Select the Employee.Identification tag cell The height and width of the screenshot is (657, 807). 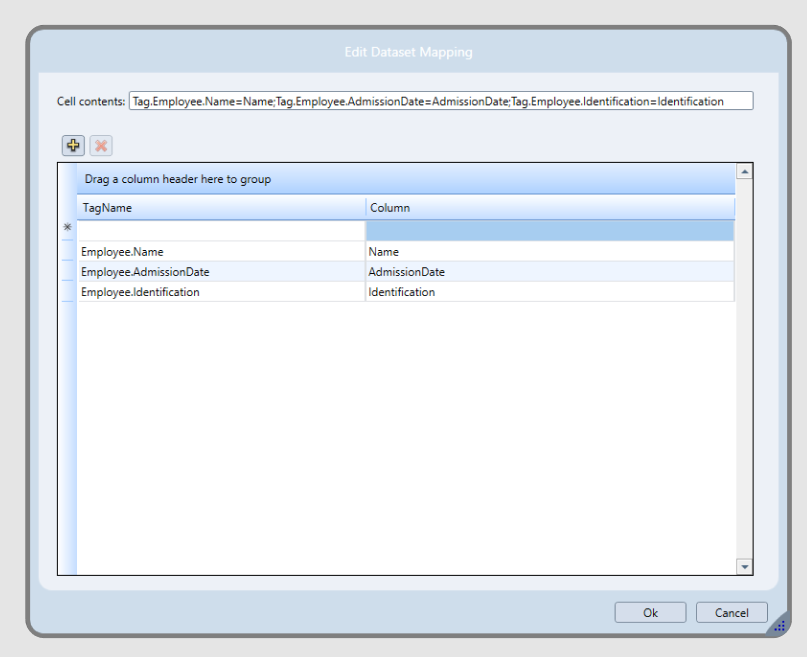coord(220,292)
